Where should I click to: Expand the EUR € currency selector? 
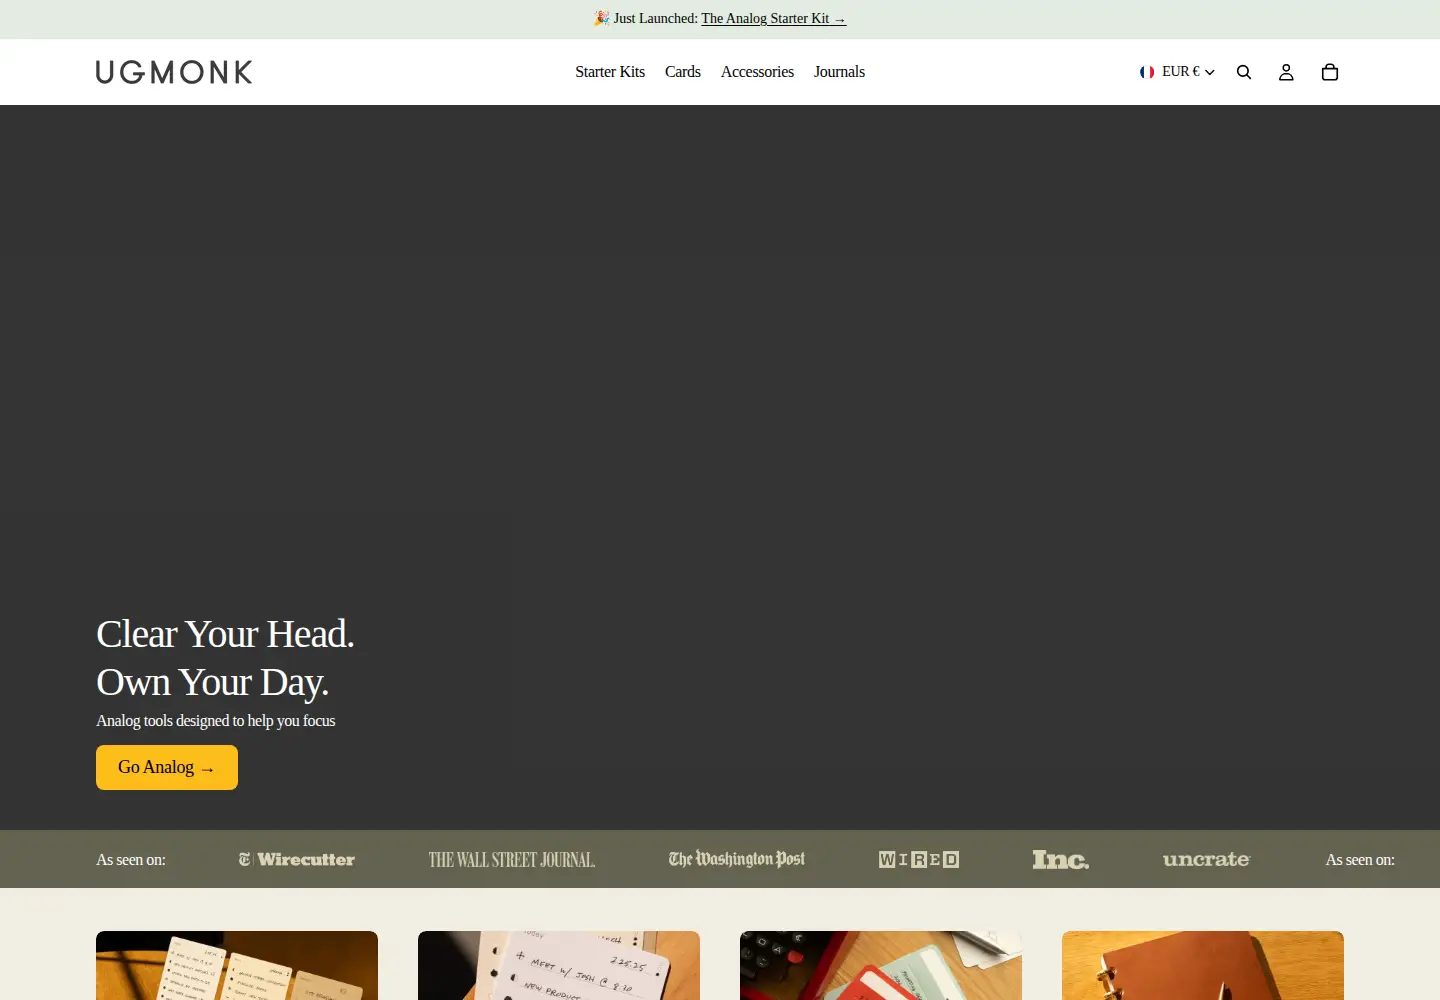click(x=1177, y=72)
